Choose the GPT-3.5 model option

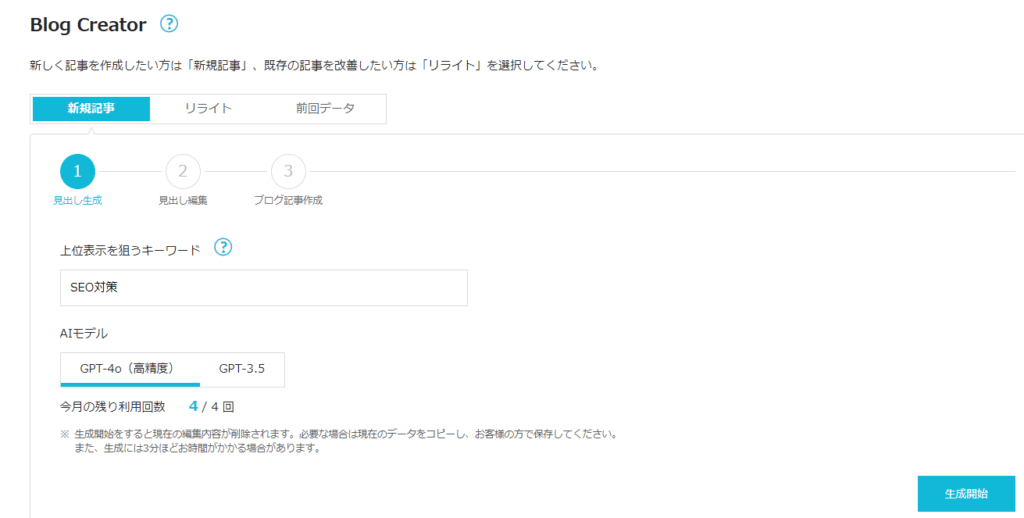[x=242, y=369]
